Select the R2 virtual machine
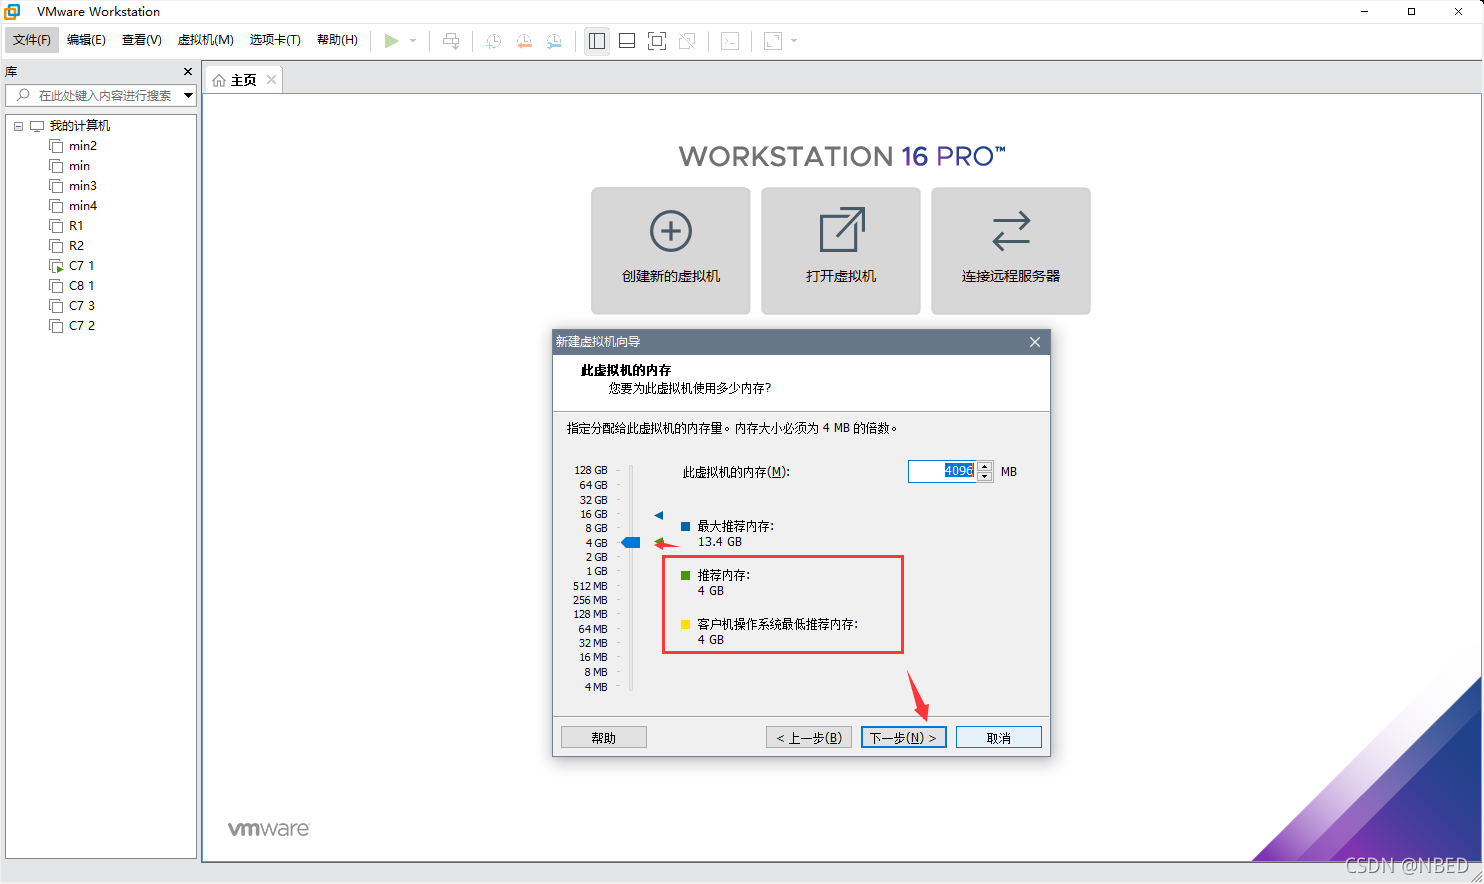The width and height of the screenshot is (1484, 884). tap(76, 246)
